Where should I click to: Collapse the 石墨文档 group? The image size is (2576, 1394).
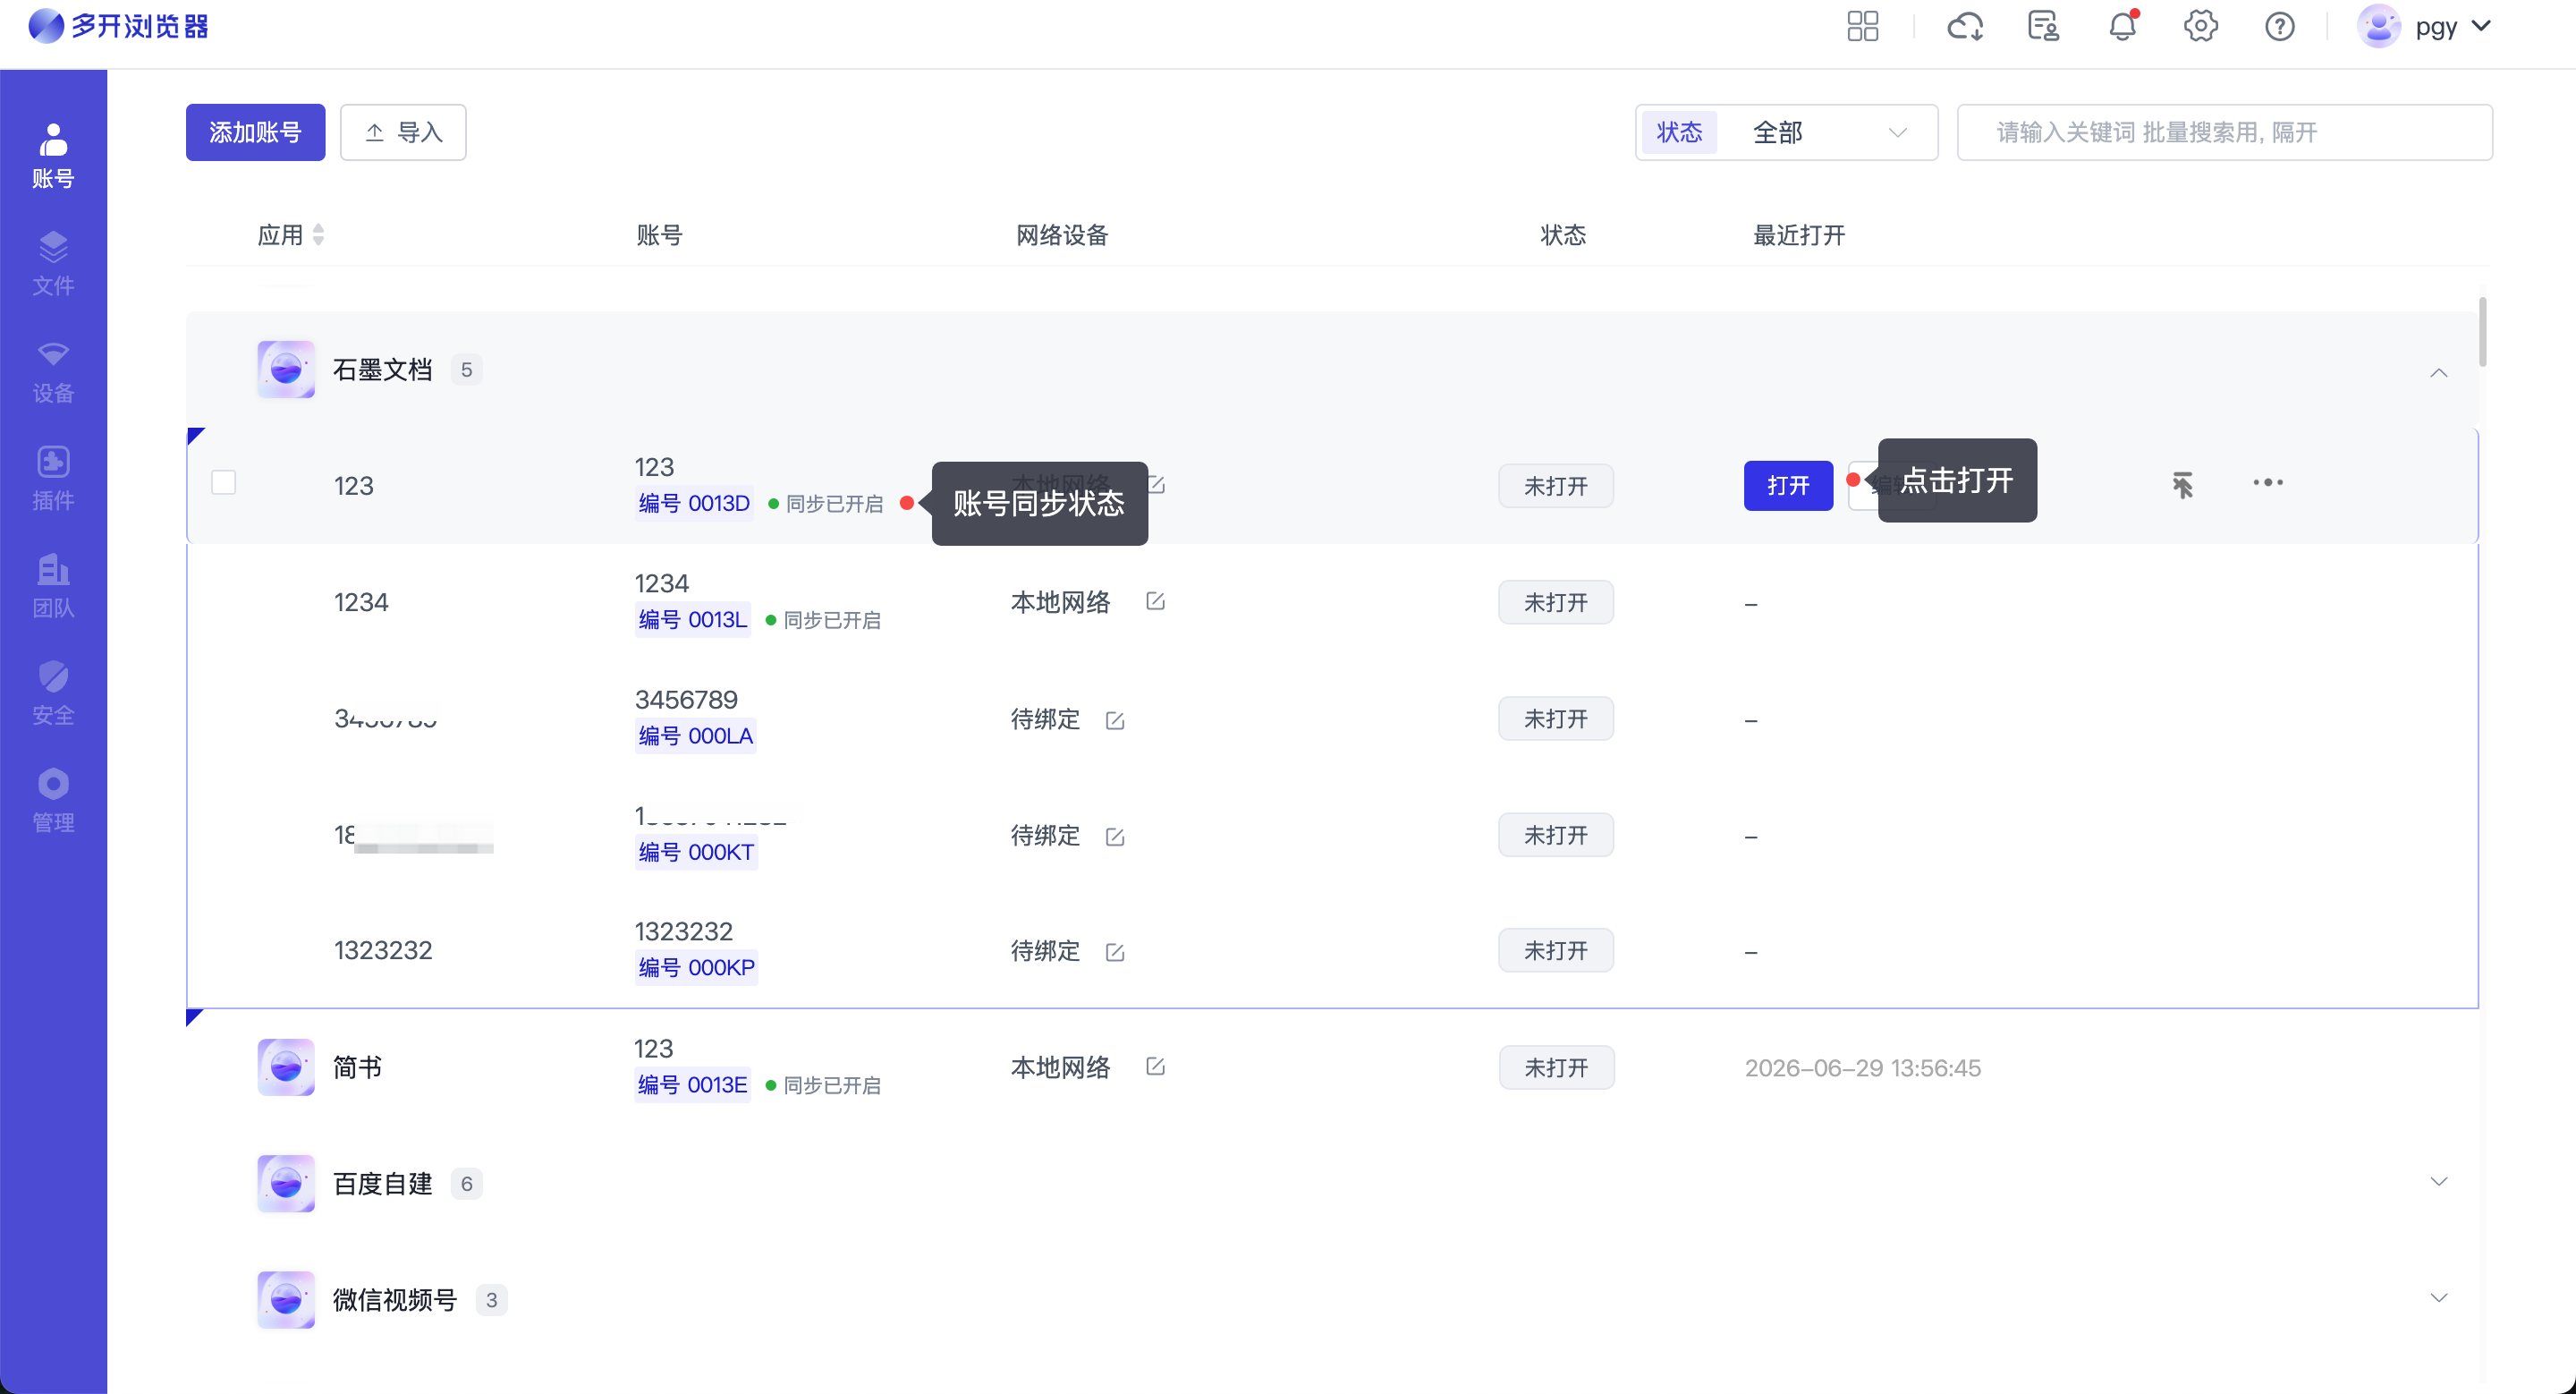click(x=2439, y=373)
